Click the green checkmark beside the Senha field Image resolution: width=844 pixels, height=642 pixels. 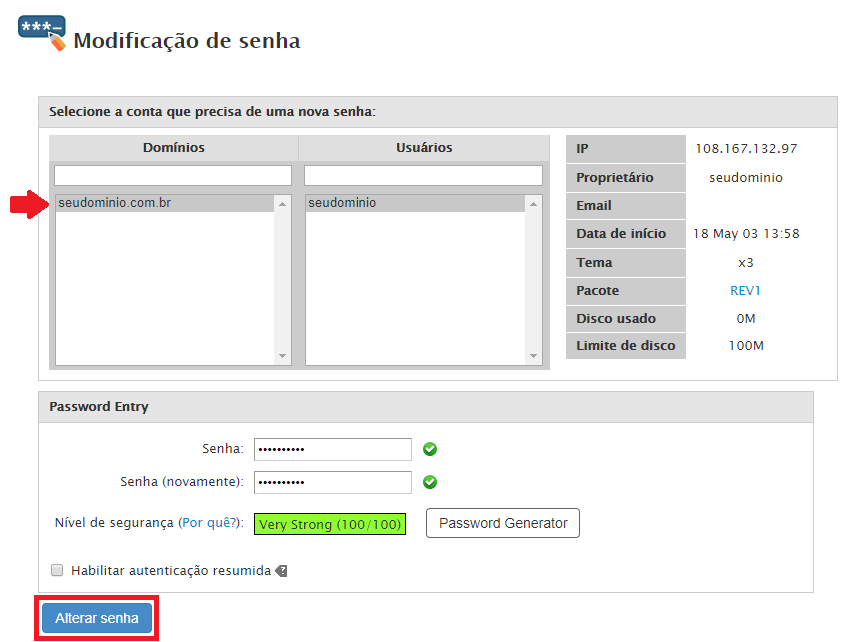(x=430, y=449)
